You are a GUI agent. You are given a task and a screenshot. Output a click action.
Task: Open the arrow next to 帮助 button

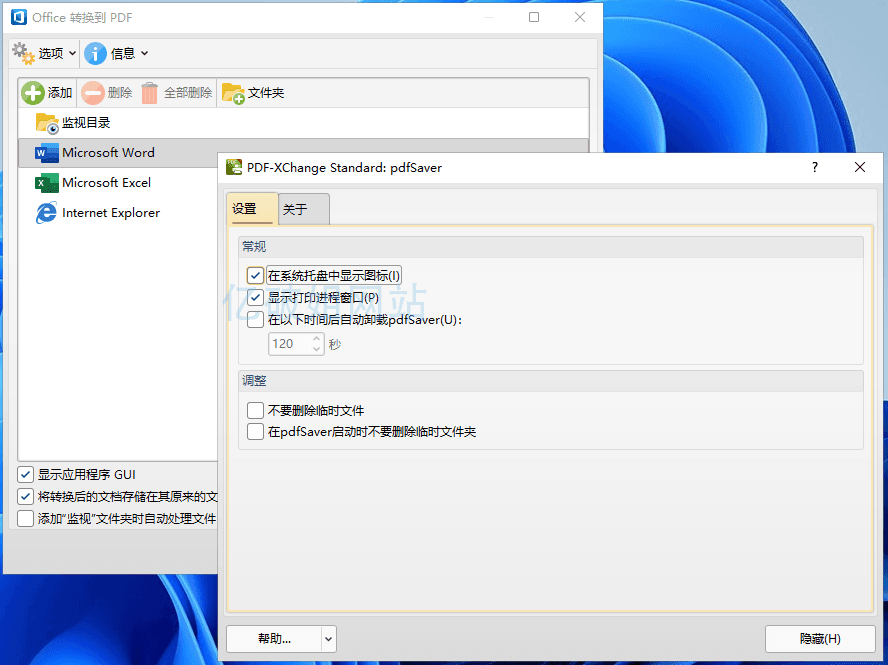[329, 639]
